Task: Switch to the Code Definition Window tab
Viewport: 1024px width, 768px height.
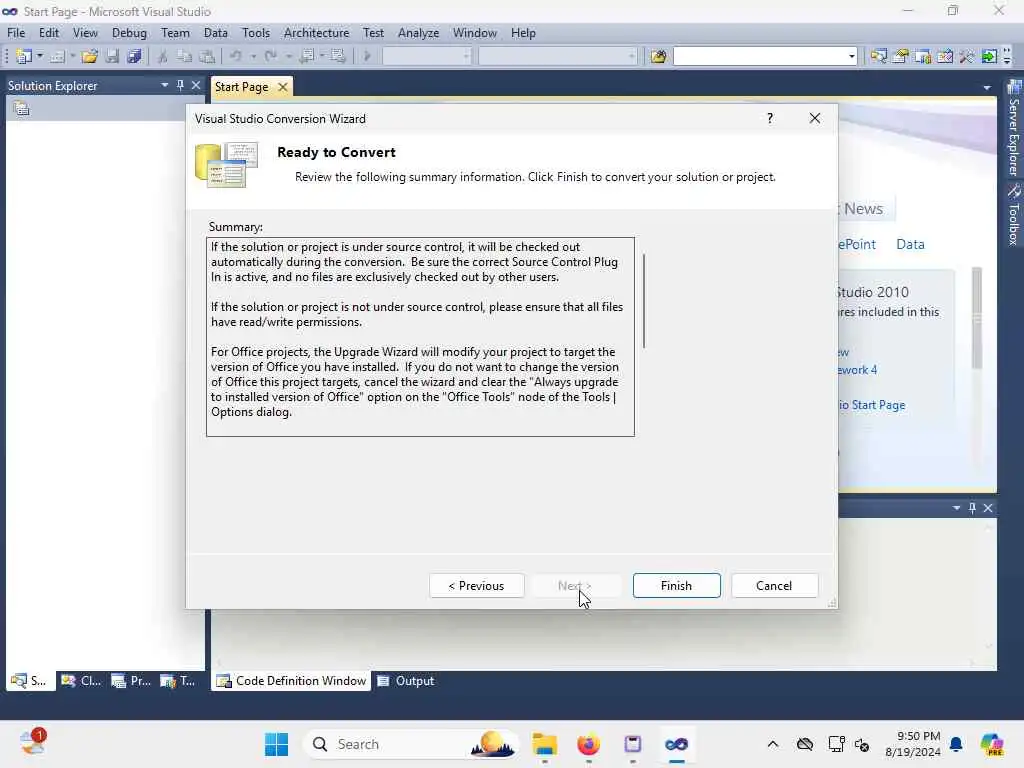Action: pyautogui.click(x=291, y=681)
